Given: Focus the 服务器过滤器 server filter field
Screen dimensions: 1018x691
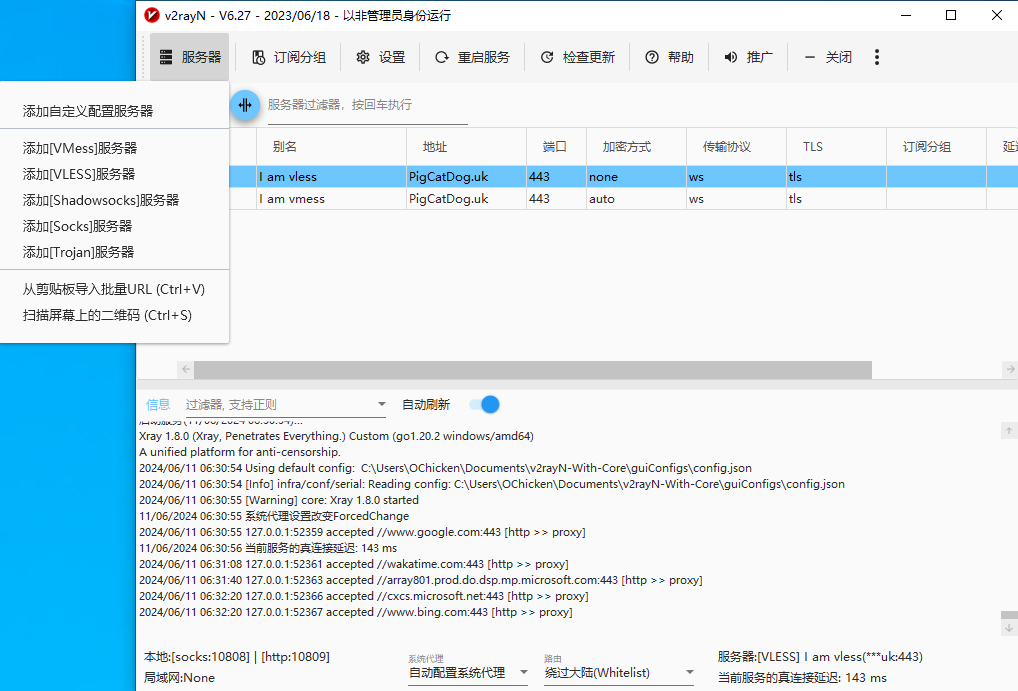Looking at the screenshot, I should 367,105.
